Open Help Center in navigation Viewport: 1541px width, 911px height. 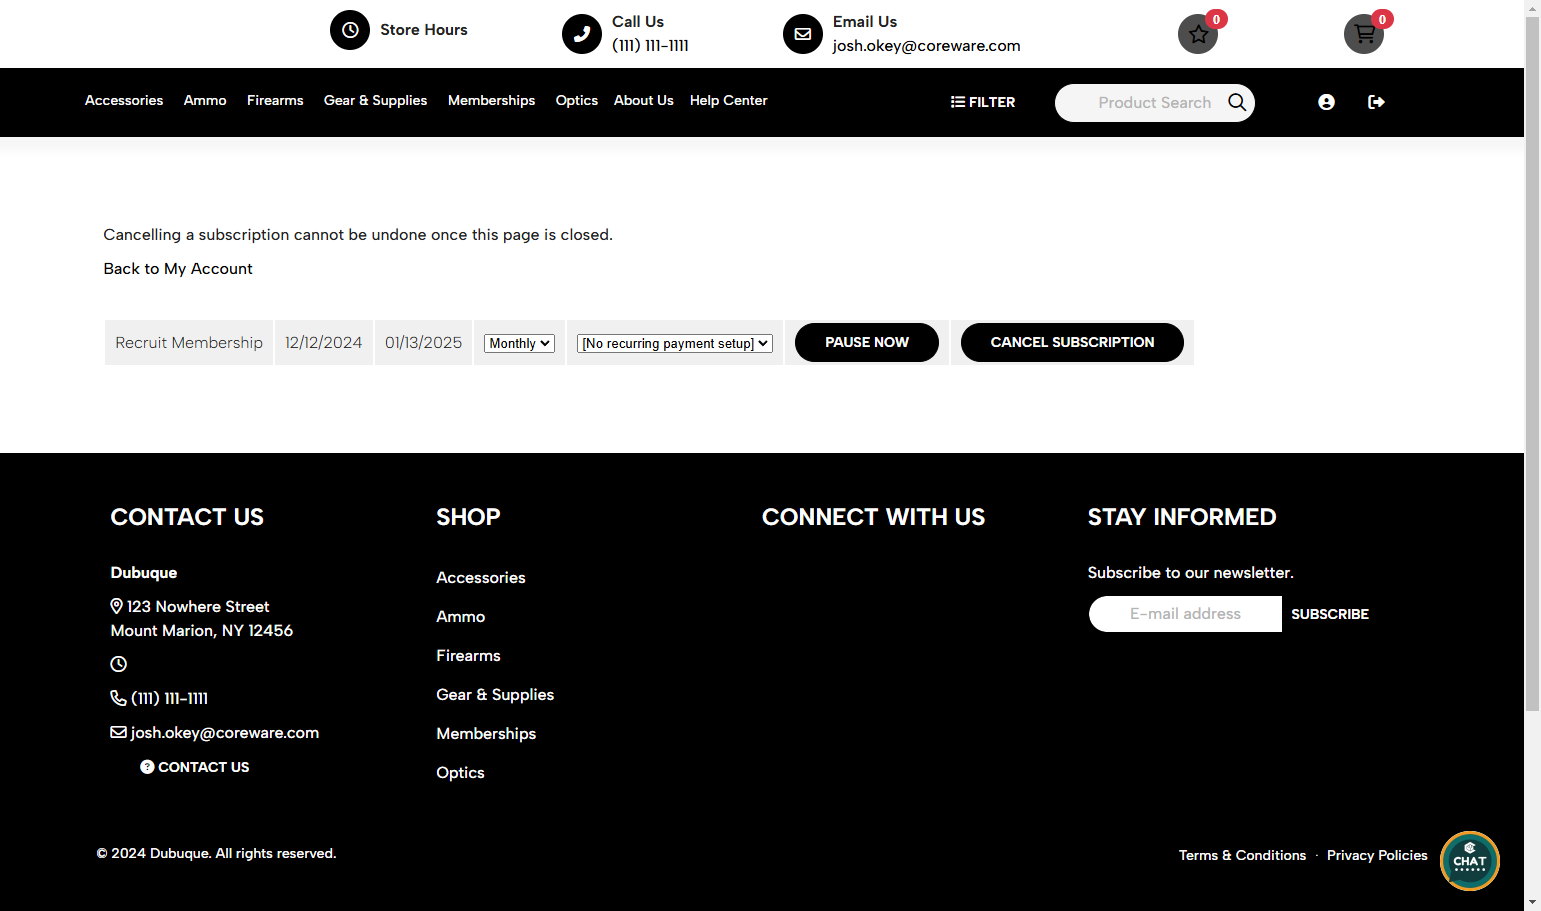(x=729, y=100)
